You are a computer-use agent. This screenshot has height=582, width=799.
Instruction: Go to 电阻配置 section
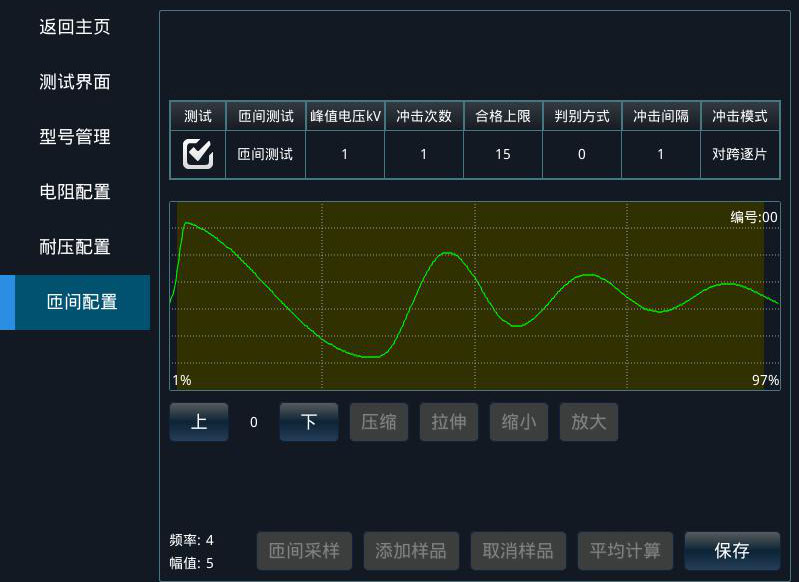tap(74, 192)
